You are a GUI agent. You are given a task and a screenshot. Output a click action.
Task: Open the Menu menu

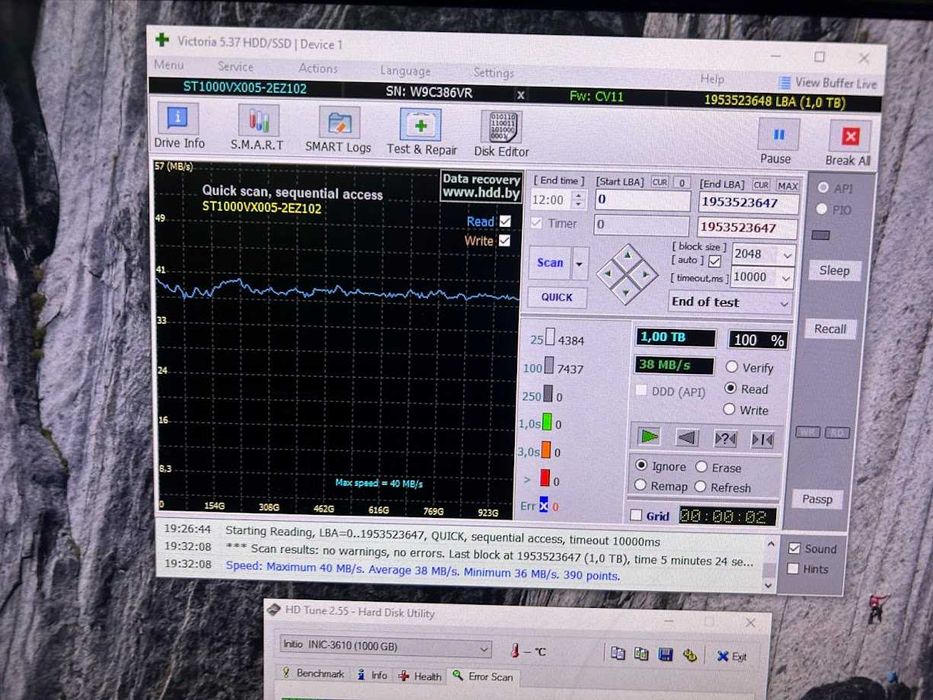click(x=168, y=64)
